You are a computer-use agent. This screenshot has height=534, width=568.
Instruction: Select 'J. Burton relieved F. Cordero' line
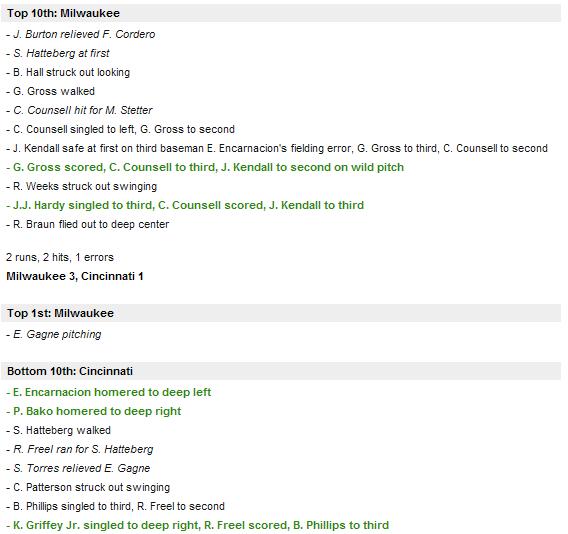pos(81,34)
